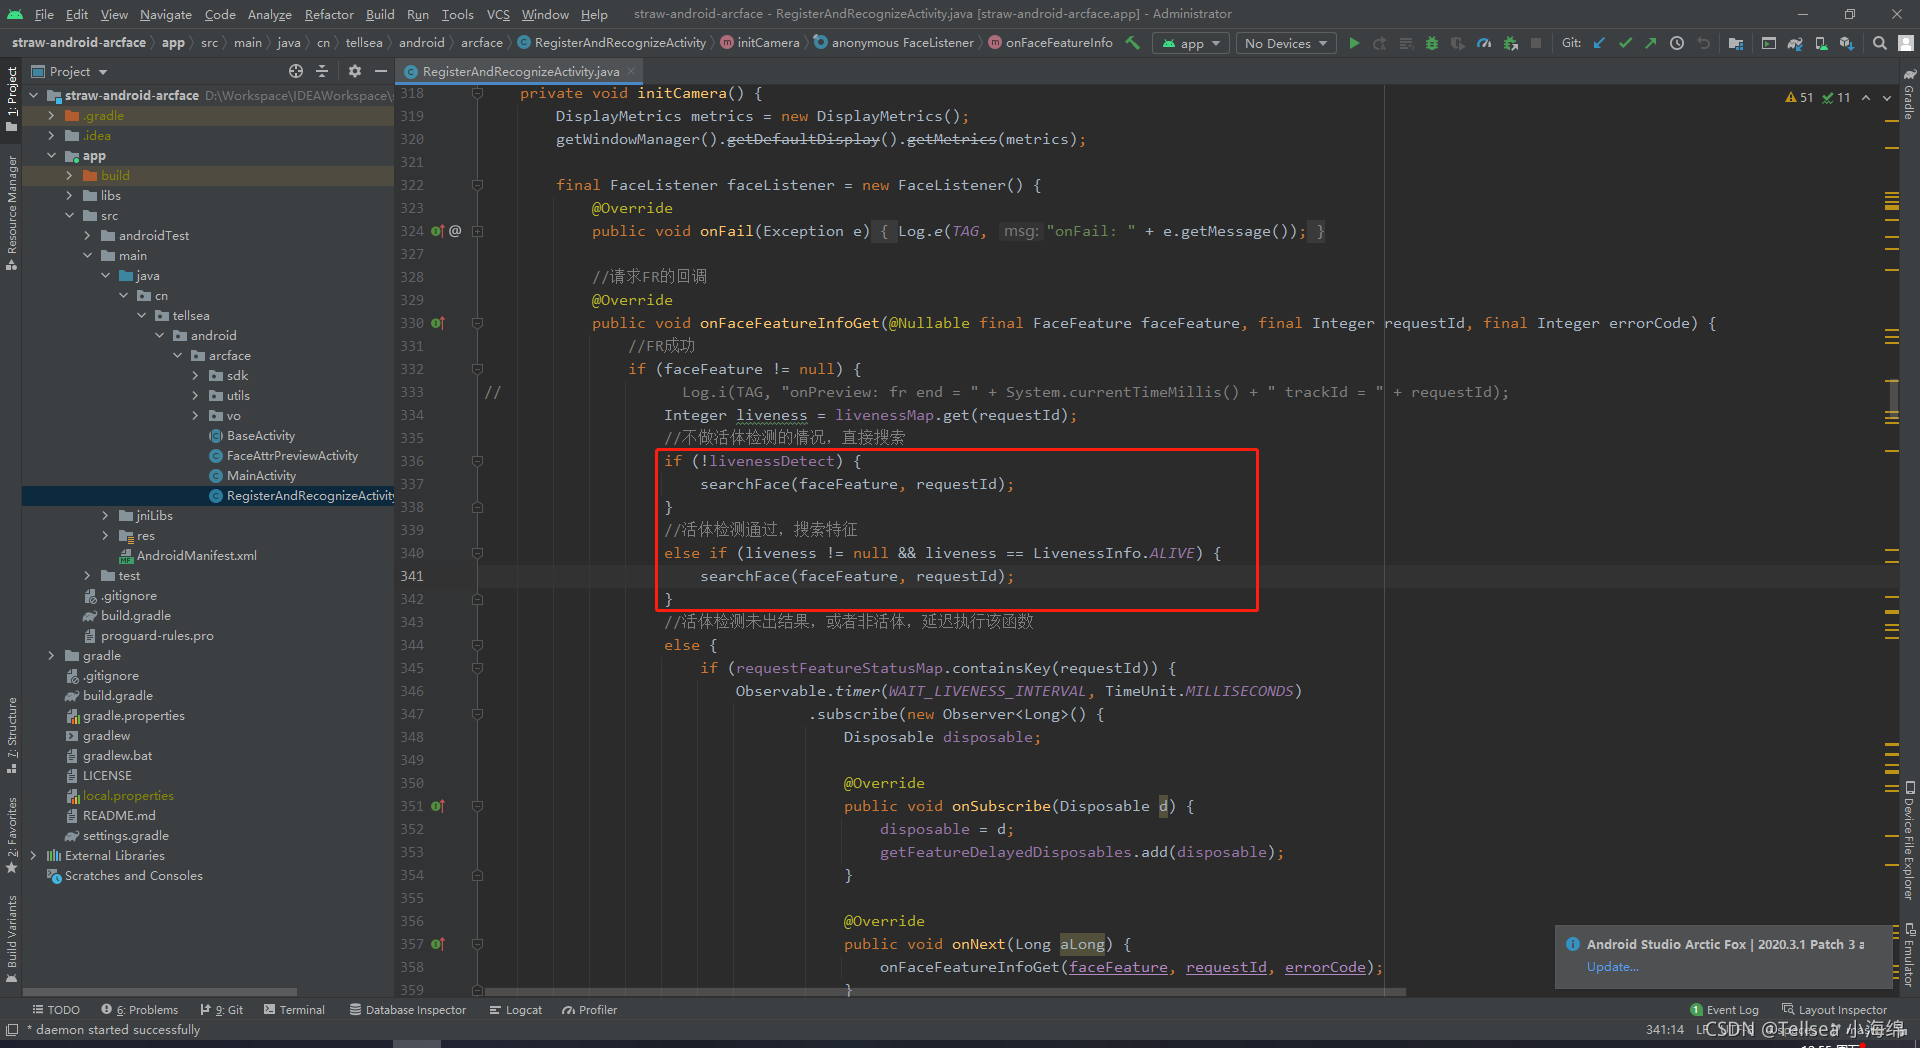Click Sync Project with Gradle Files icon
This screenshot has width=1920, height=1048.
pyautogui.click(x=1795, y=43)
